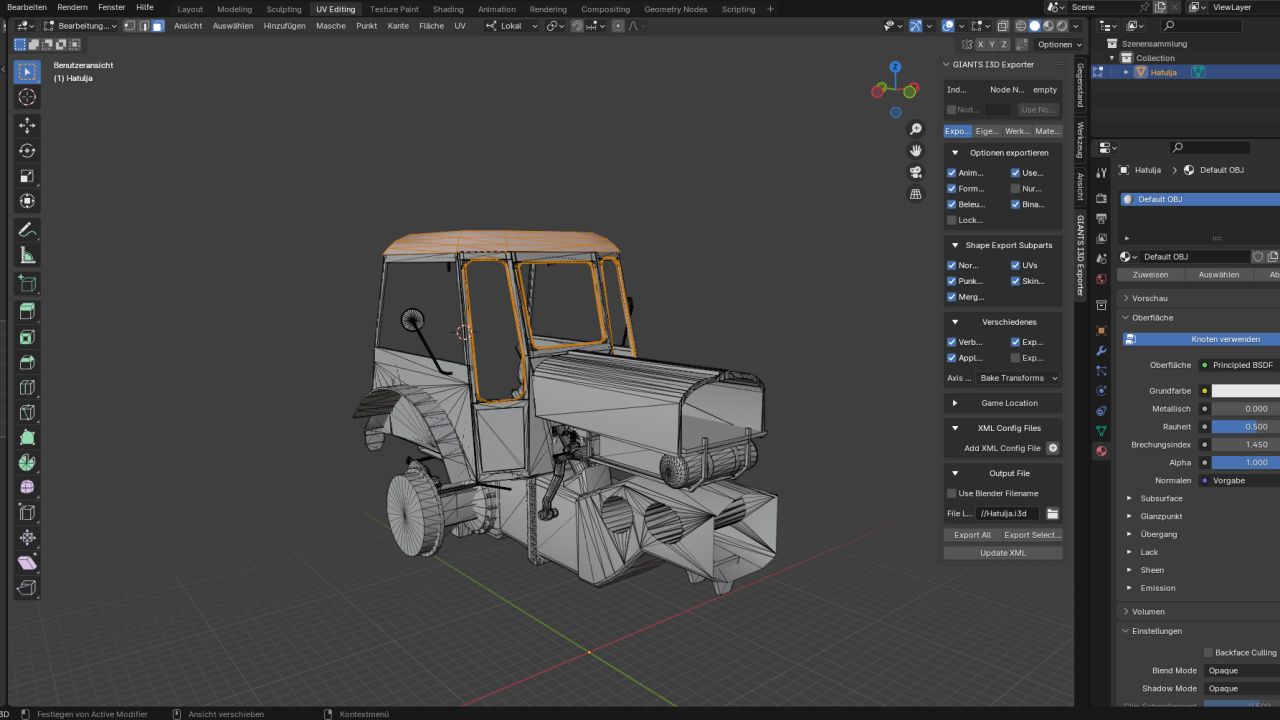
Task: Activate the 3D Cursor tool
Action: [27, 97]
